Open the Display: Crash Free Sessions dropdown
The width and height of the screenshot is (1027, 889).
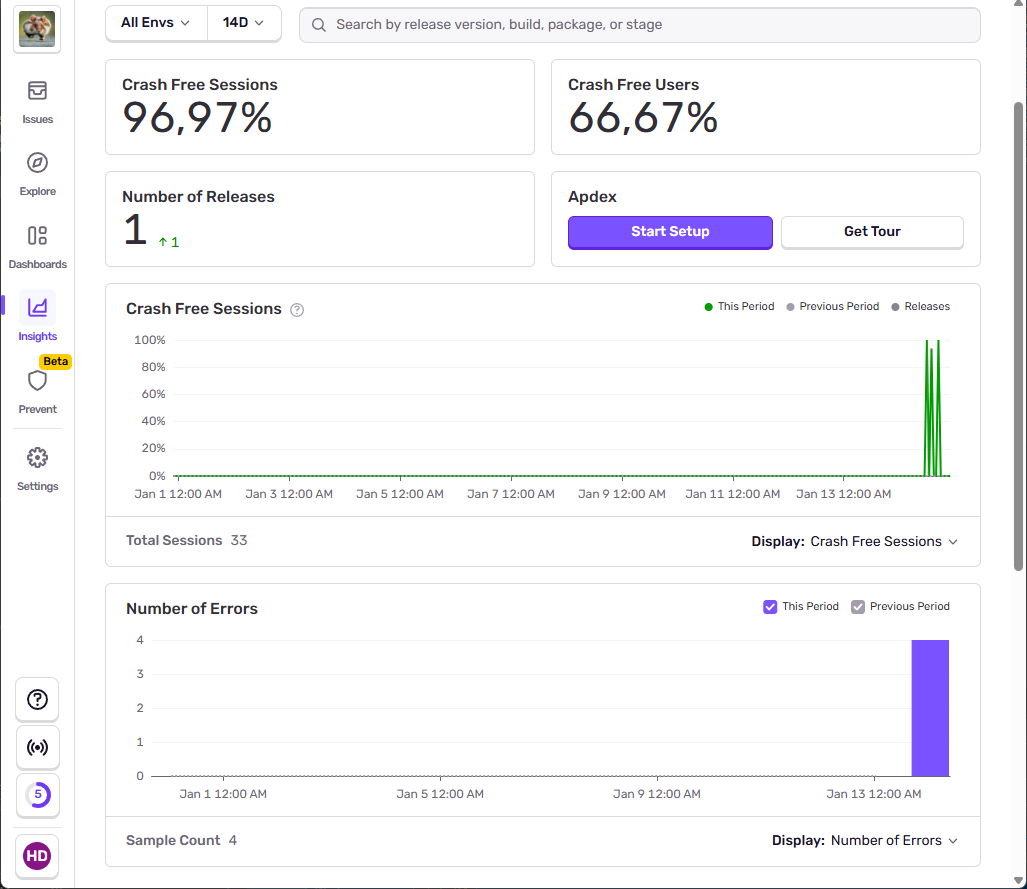(x=855, y=541)
